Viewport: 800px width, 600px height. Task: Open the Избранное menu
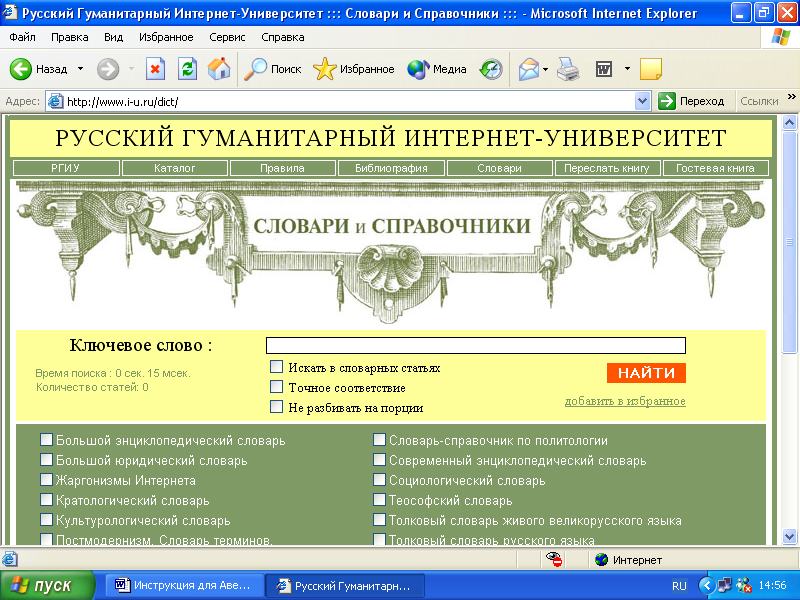[x=166, y=37]
